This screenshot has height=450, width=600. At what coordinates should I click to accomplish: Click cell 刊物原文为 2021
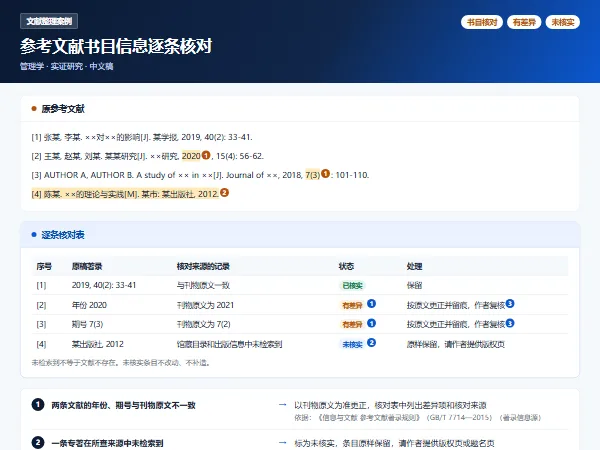pyautogui.click(x=205, y=305)
